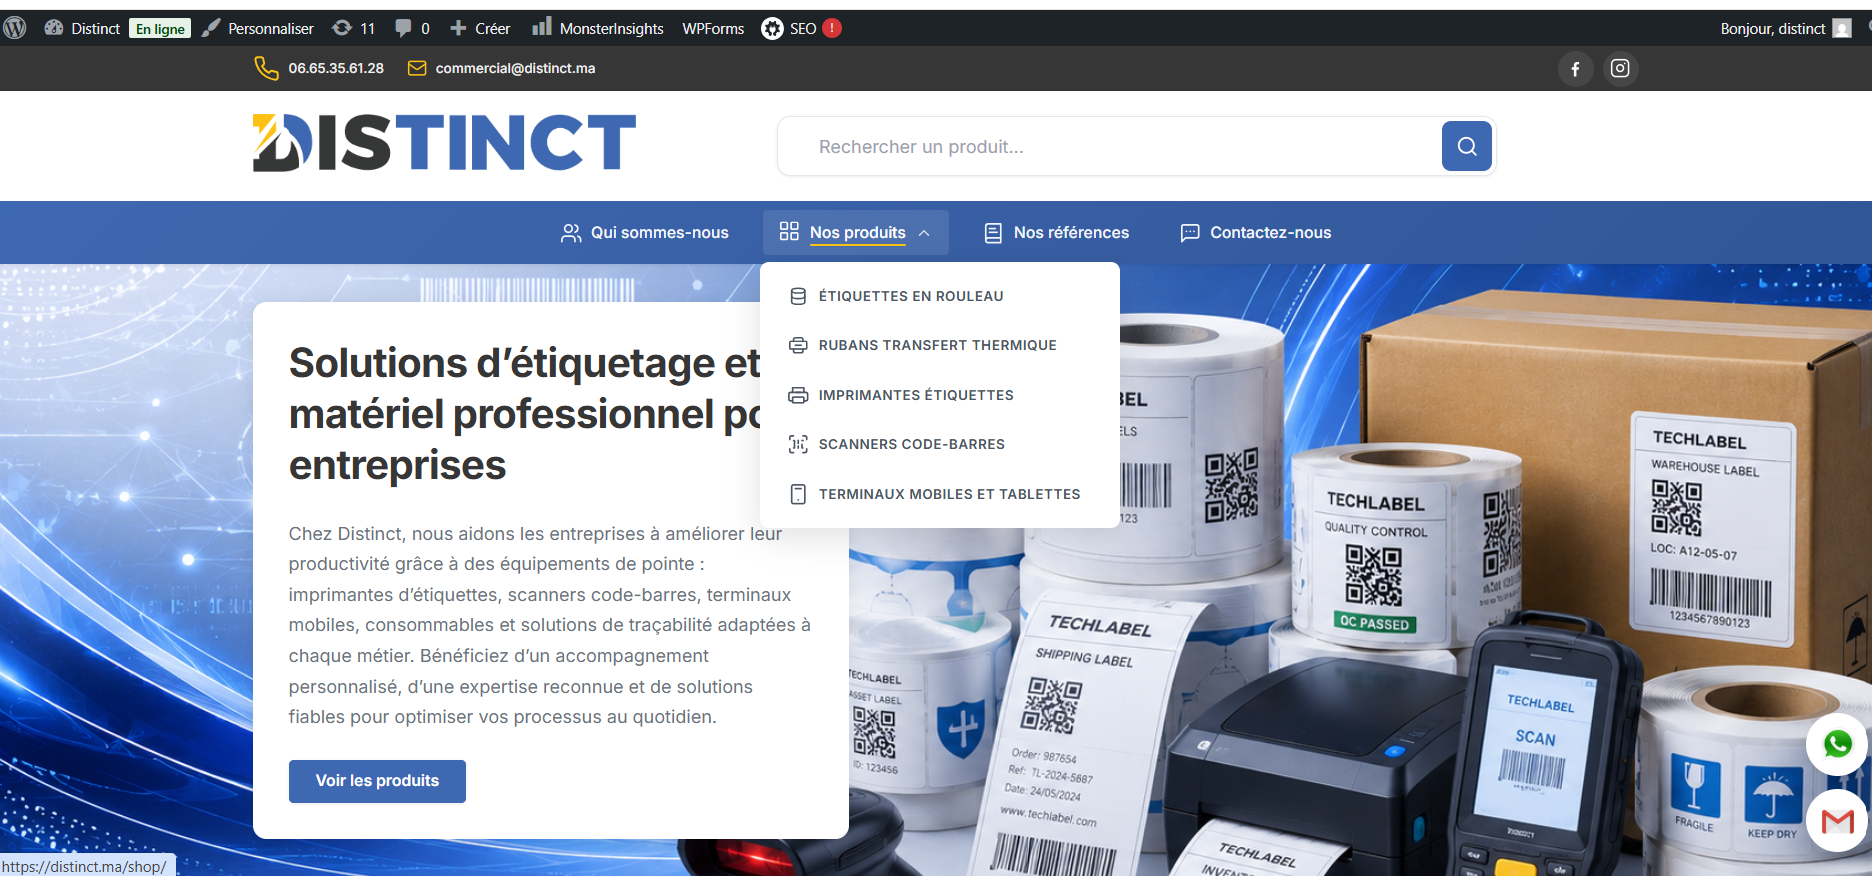The image size is (1872, 876).
Task: Click the blue search magnifier button
Action: click(x=1467, y=146)
